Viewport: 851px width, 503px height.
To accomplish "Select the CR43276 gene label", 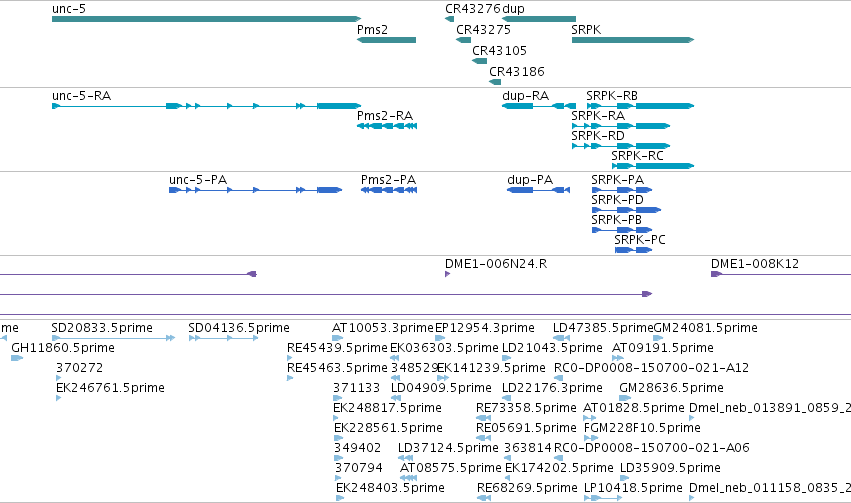I will pyautogui.click(x=473, y=9).
